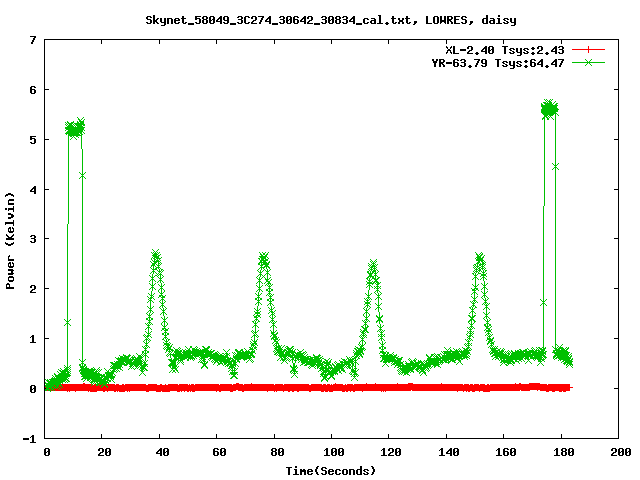The image size is (640, 480).
Task: Click the x-axis tick label 180
Action: point(564,452)
